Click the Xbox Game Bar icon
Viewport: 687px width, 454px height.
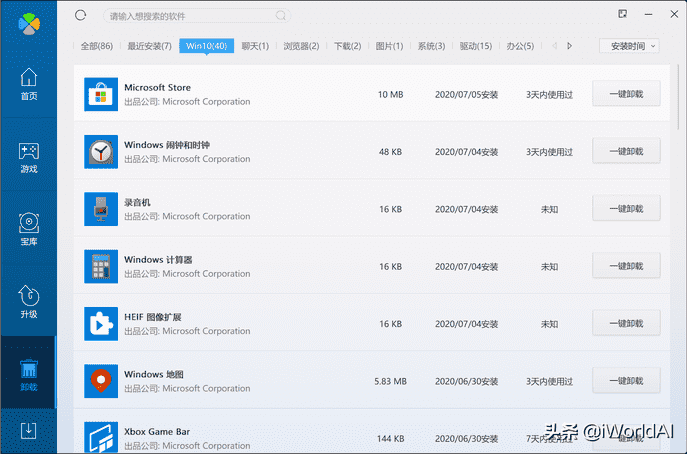101,437
